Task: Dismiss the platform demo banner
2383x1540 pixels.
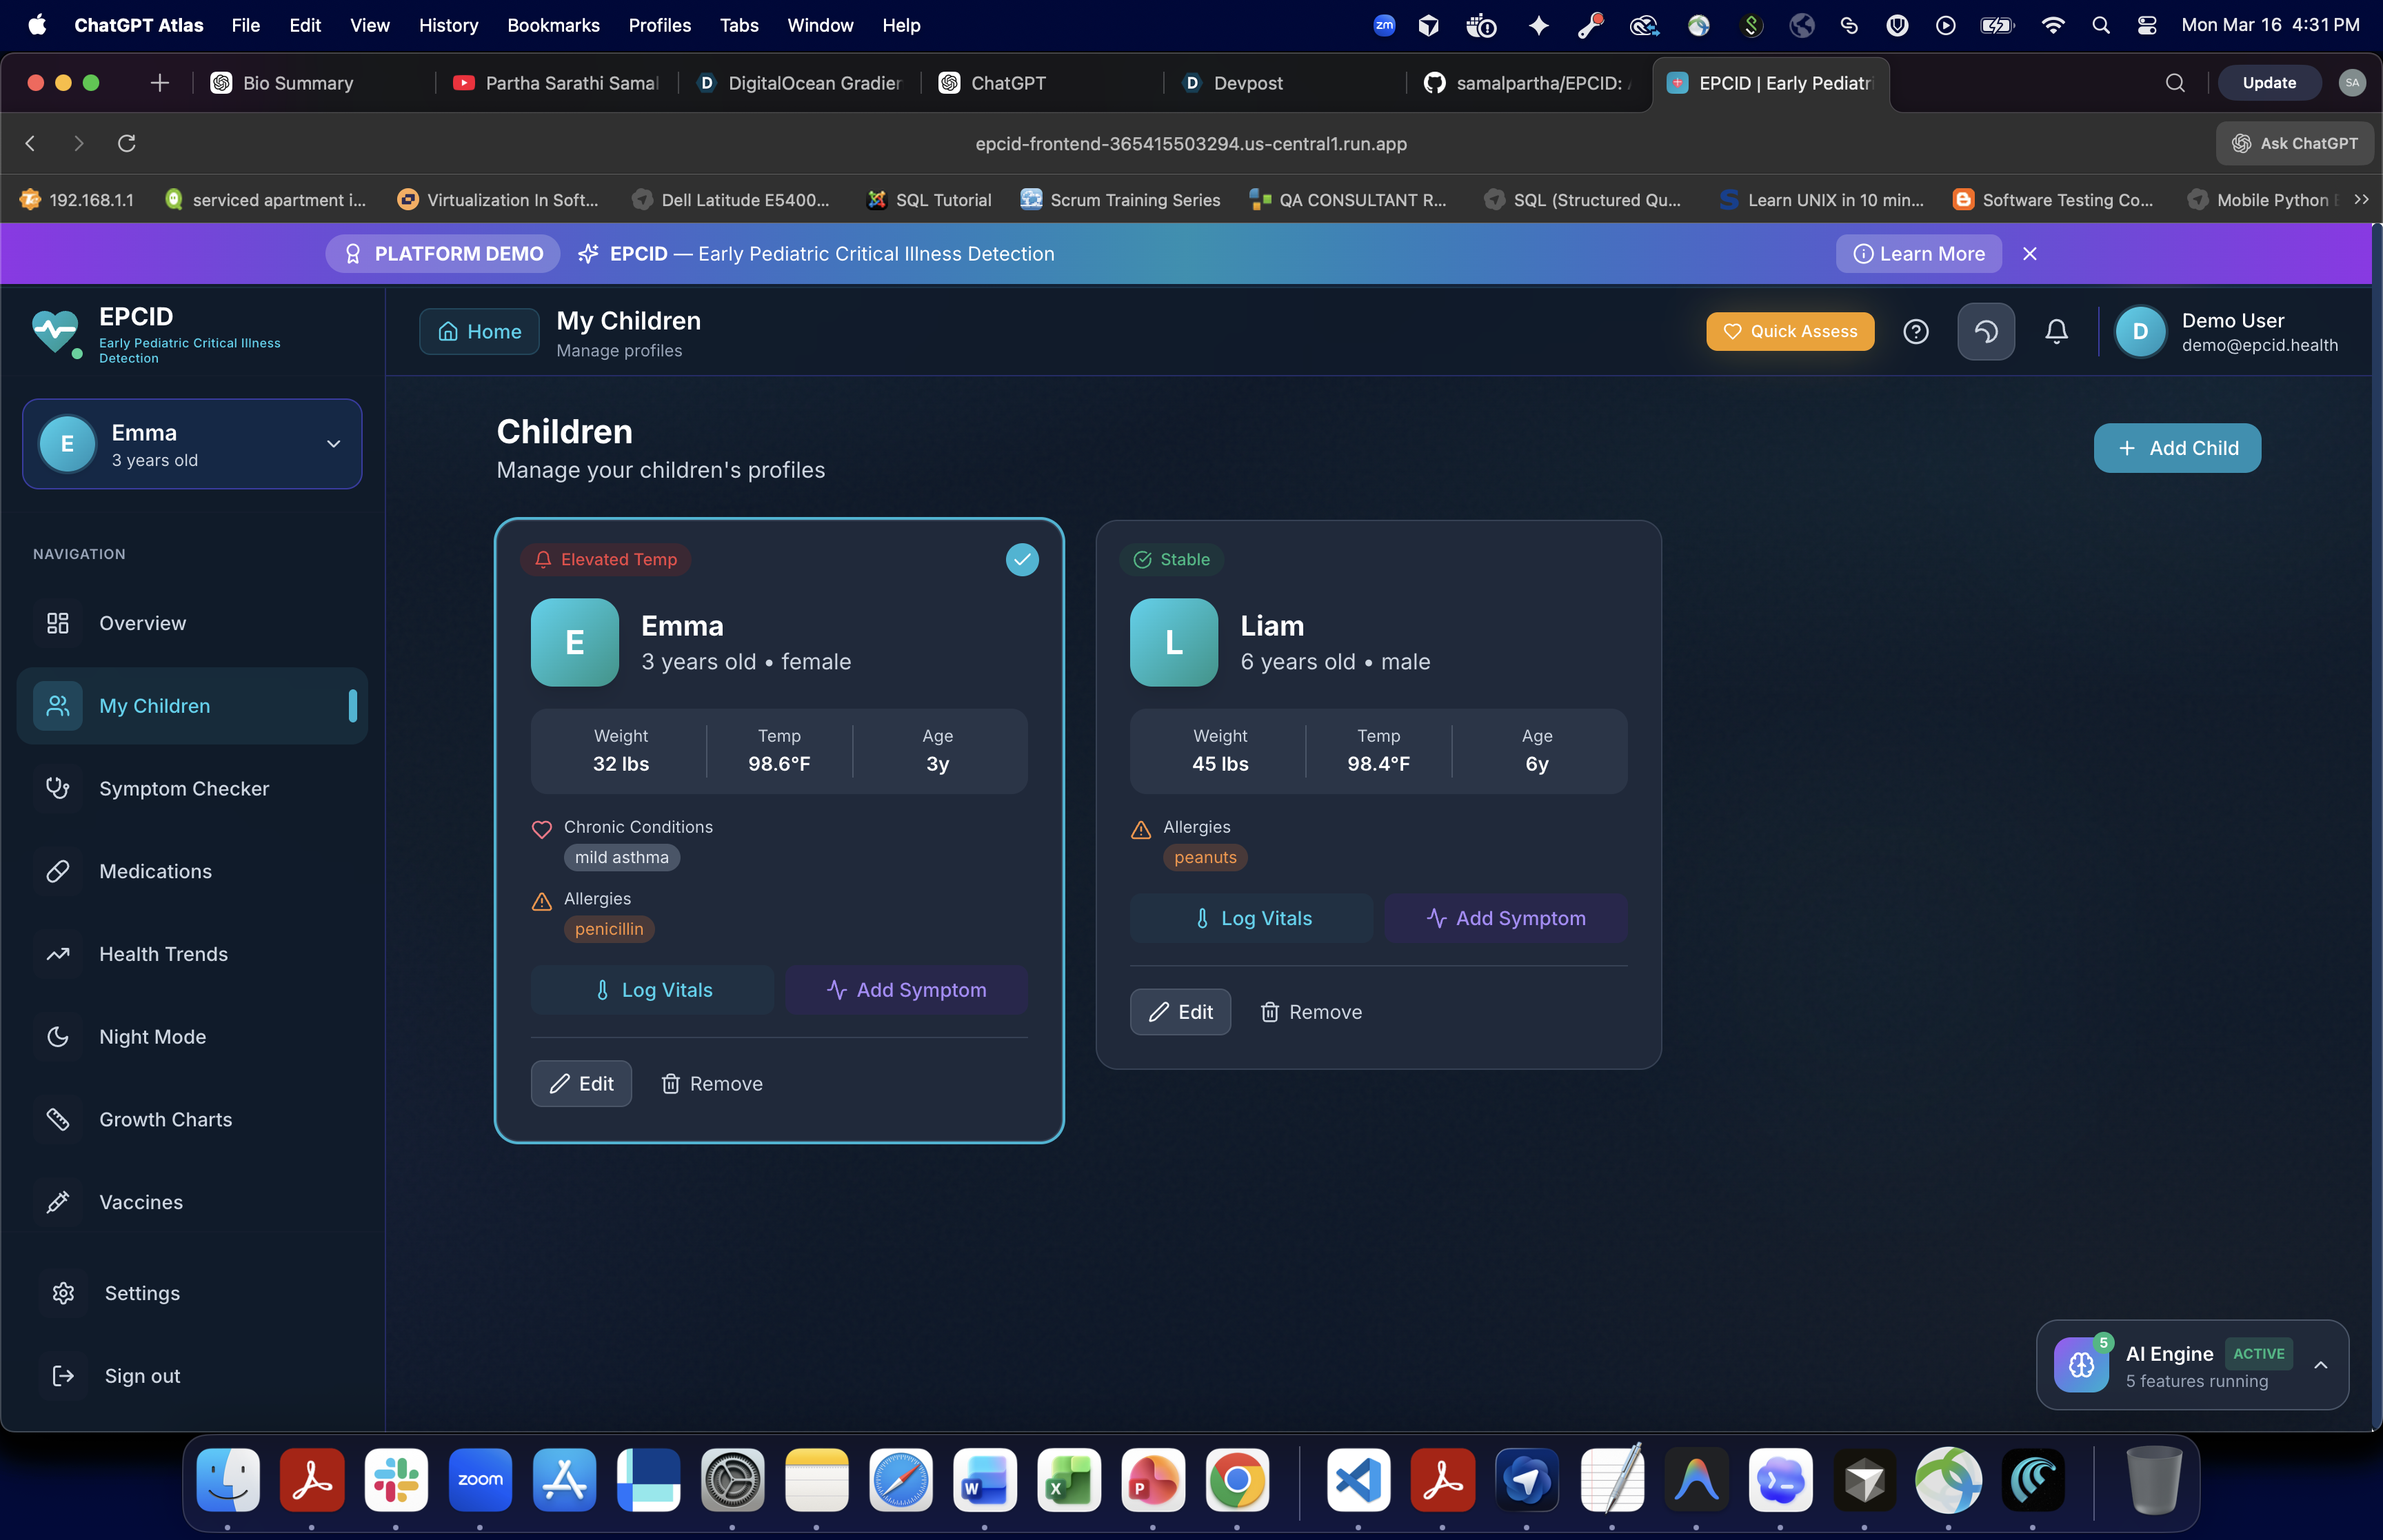Action: (2029, 254)
